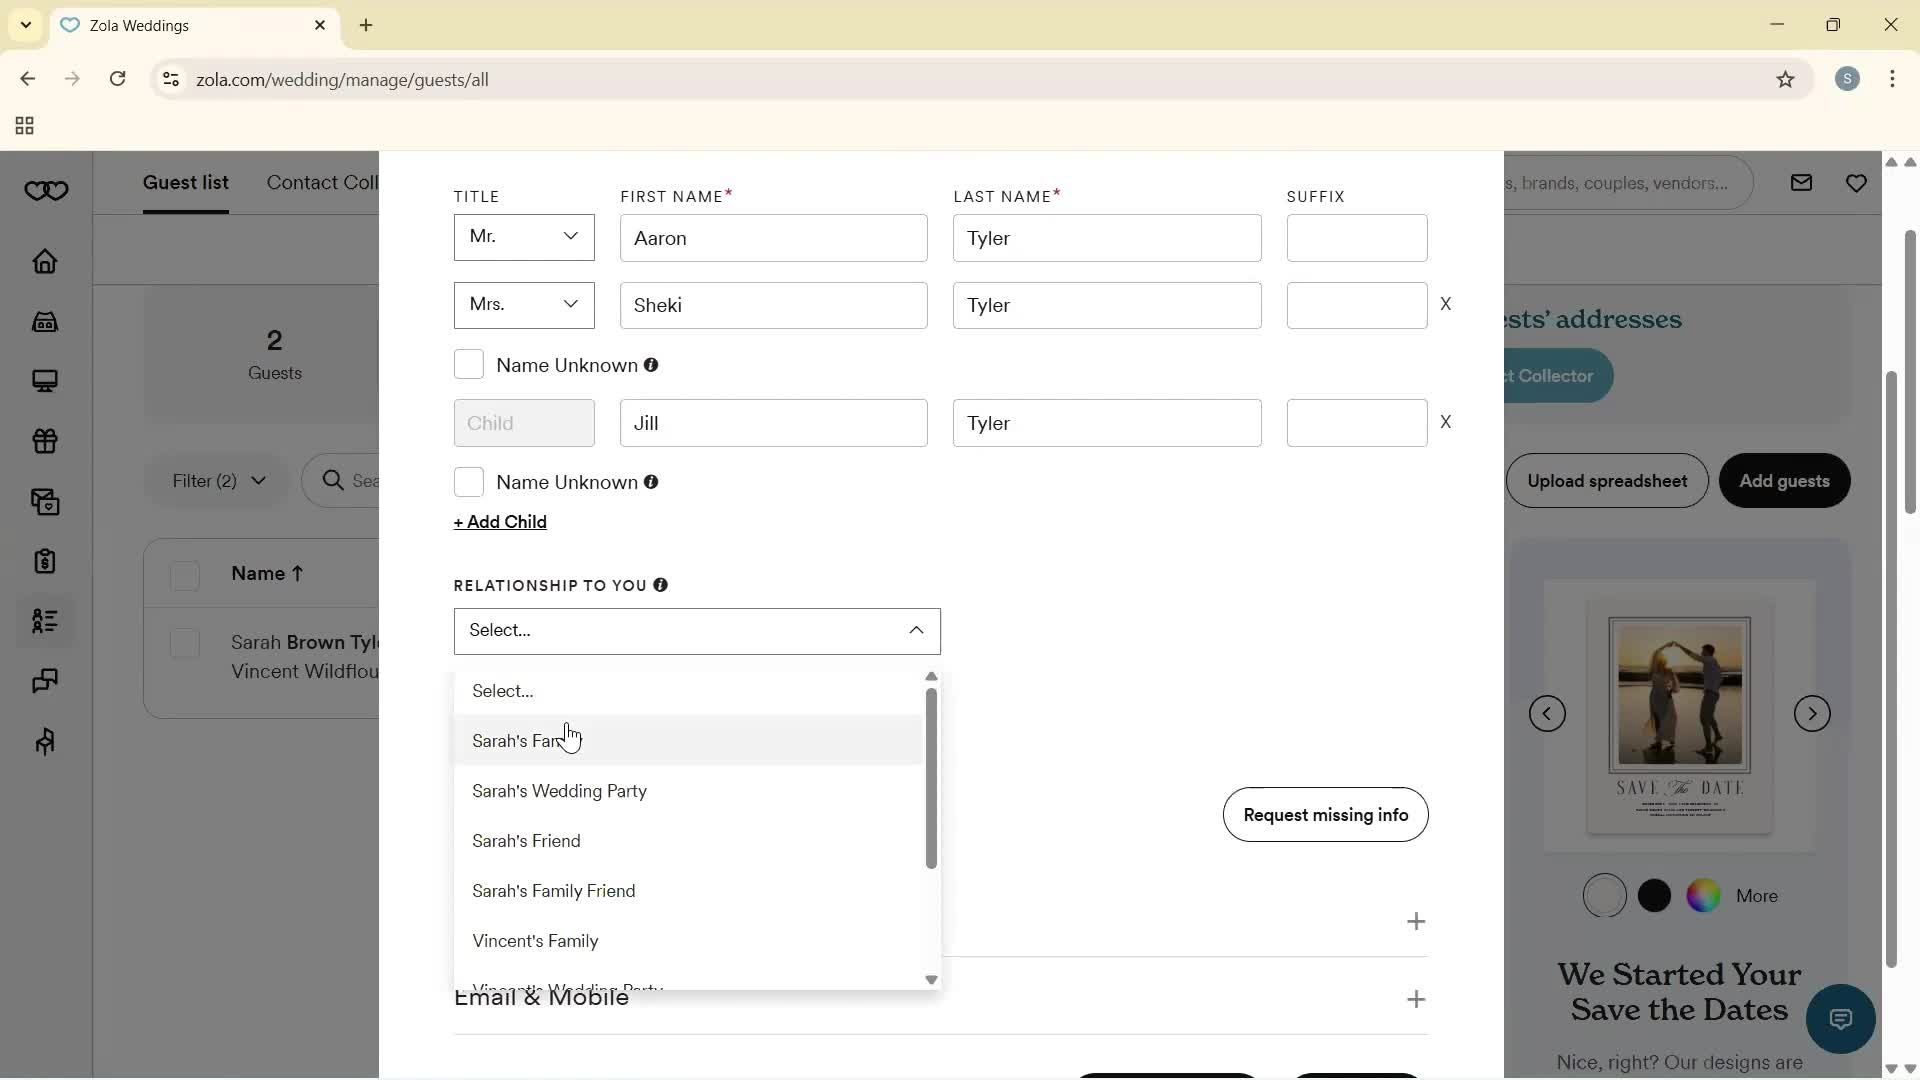Toggle the select-all checkbox above guest names
Viewport: 1920px width, 1080px height.
pos(185,577)
